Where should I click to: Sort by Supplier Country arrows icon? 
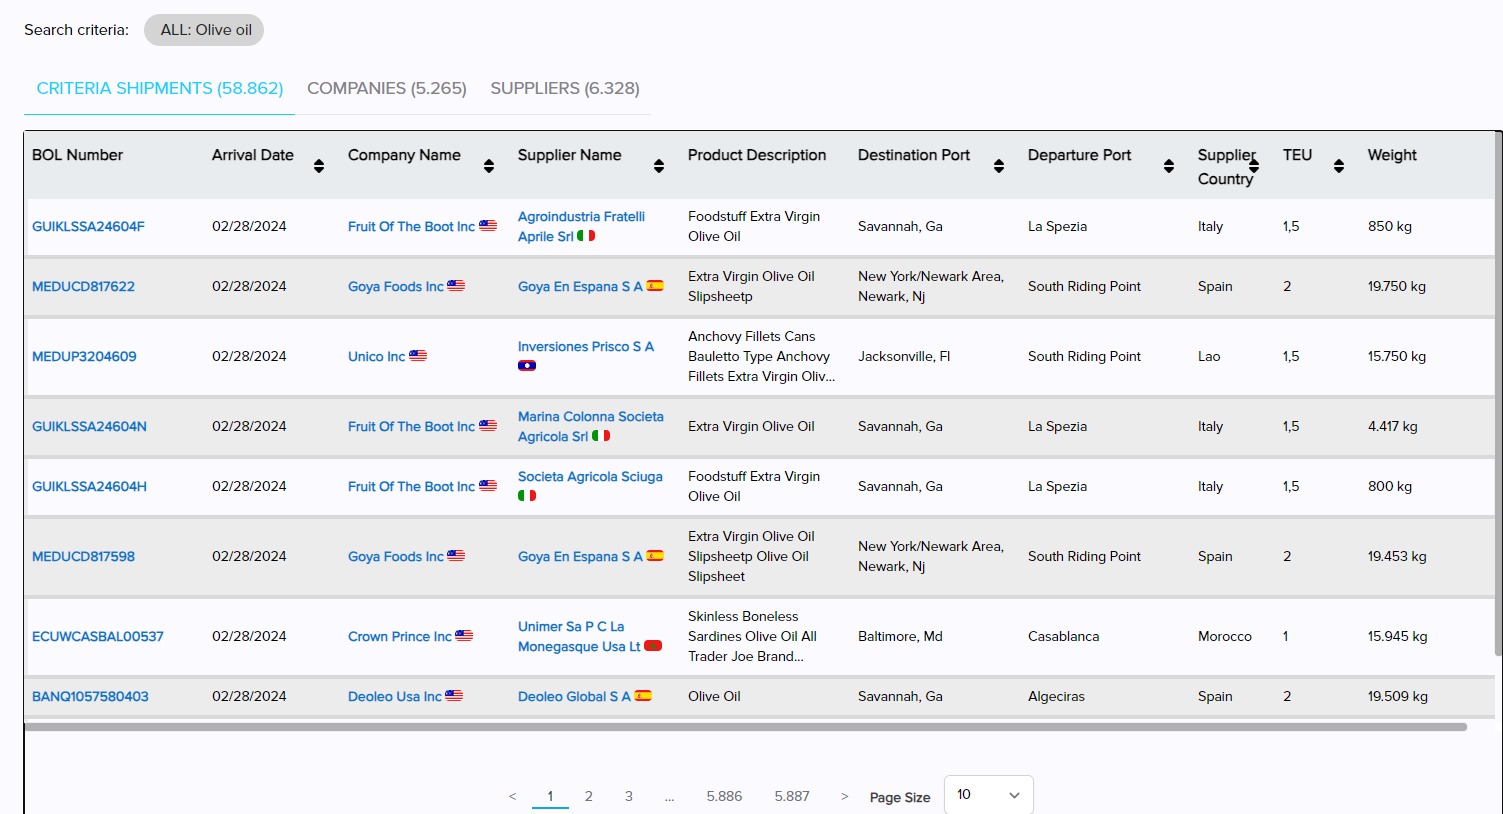1254,165
